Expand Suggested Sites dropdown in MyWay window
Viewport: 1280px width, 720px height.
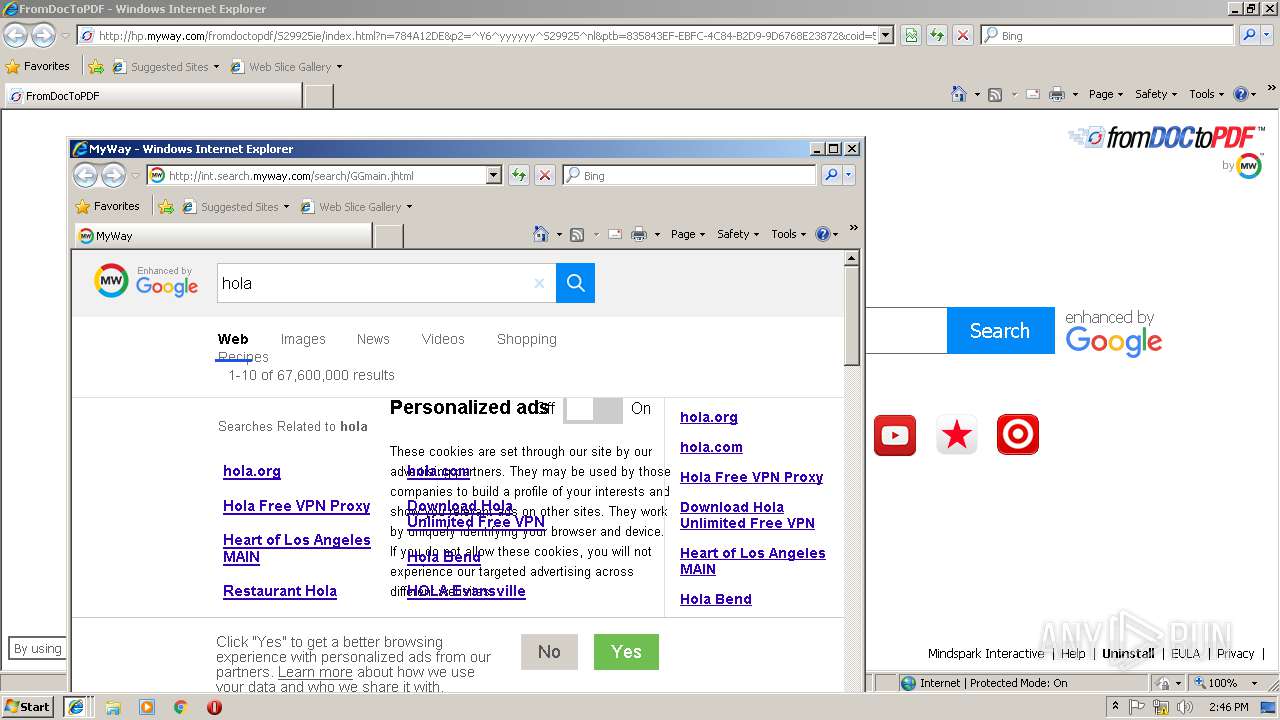286,207
